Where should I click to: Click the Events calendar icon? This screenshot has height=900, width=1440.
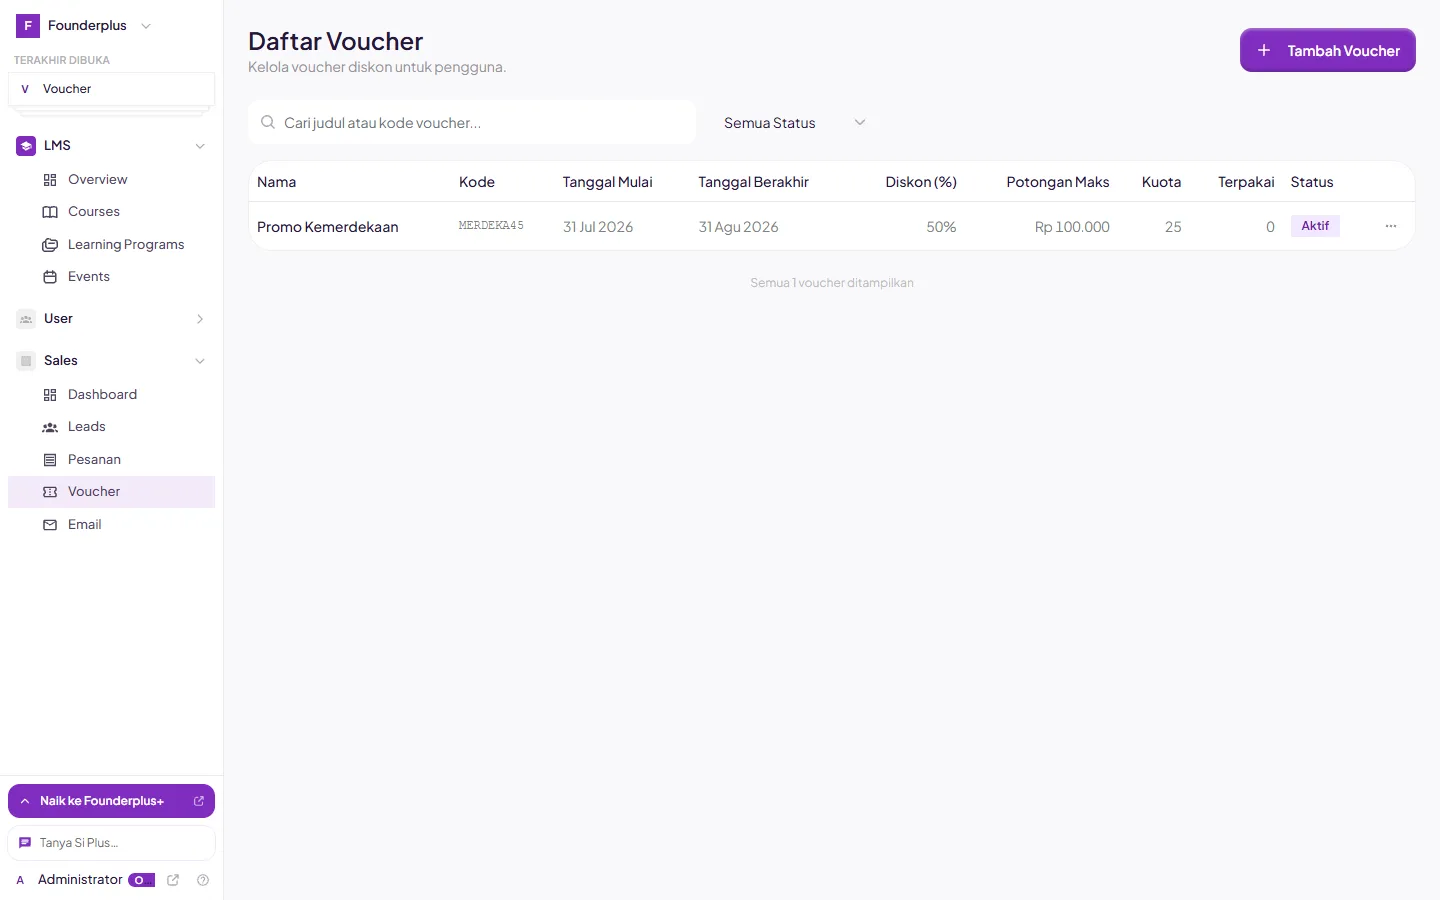[x=50, y=277]
